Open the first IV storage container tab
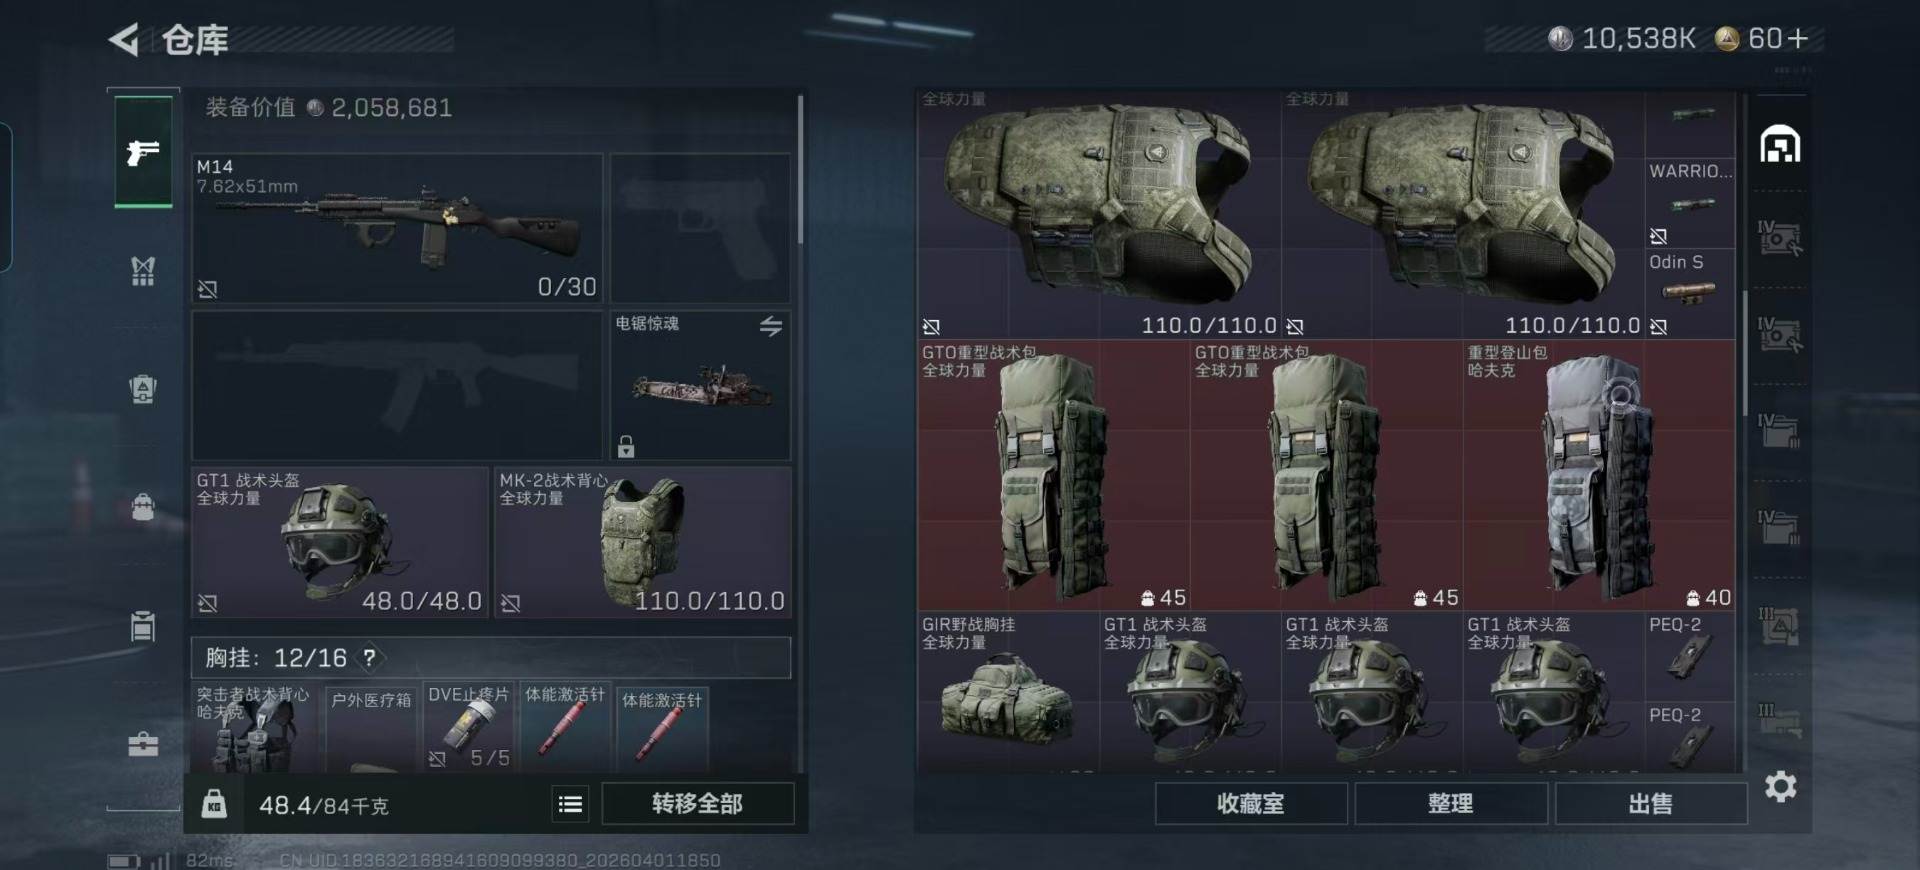Image resolution: width=1920 pixels, height=870 pixels. 1780,239
